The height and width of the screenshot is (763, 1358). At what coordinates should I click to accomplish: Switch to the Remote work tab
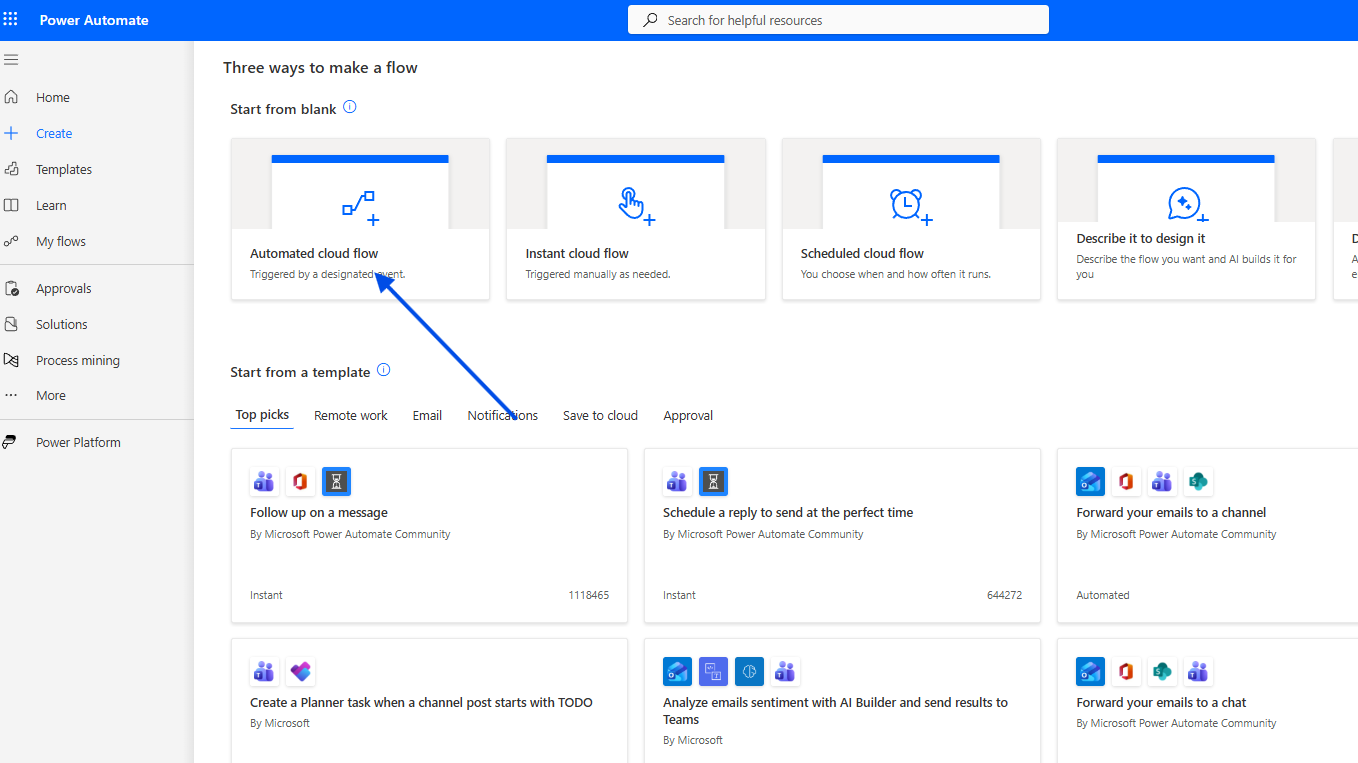pyautogui.click(x=350, y=415)
